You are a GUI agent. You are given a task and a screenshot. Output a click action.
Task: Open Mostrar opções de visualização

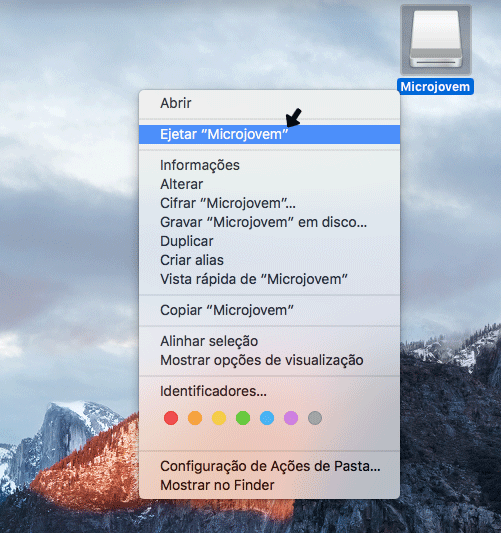269,360
